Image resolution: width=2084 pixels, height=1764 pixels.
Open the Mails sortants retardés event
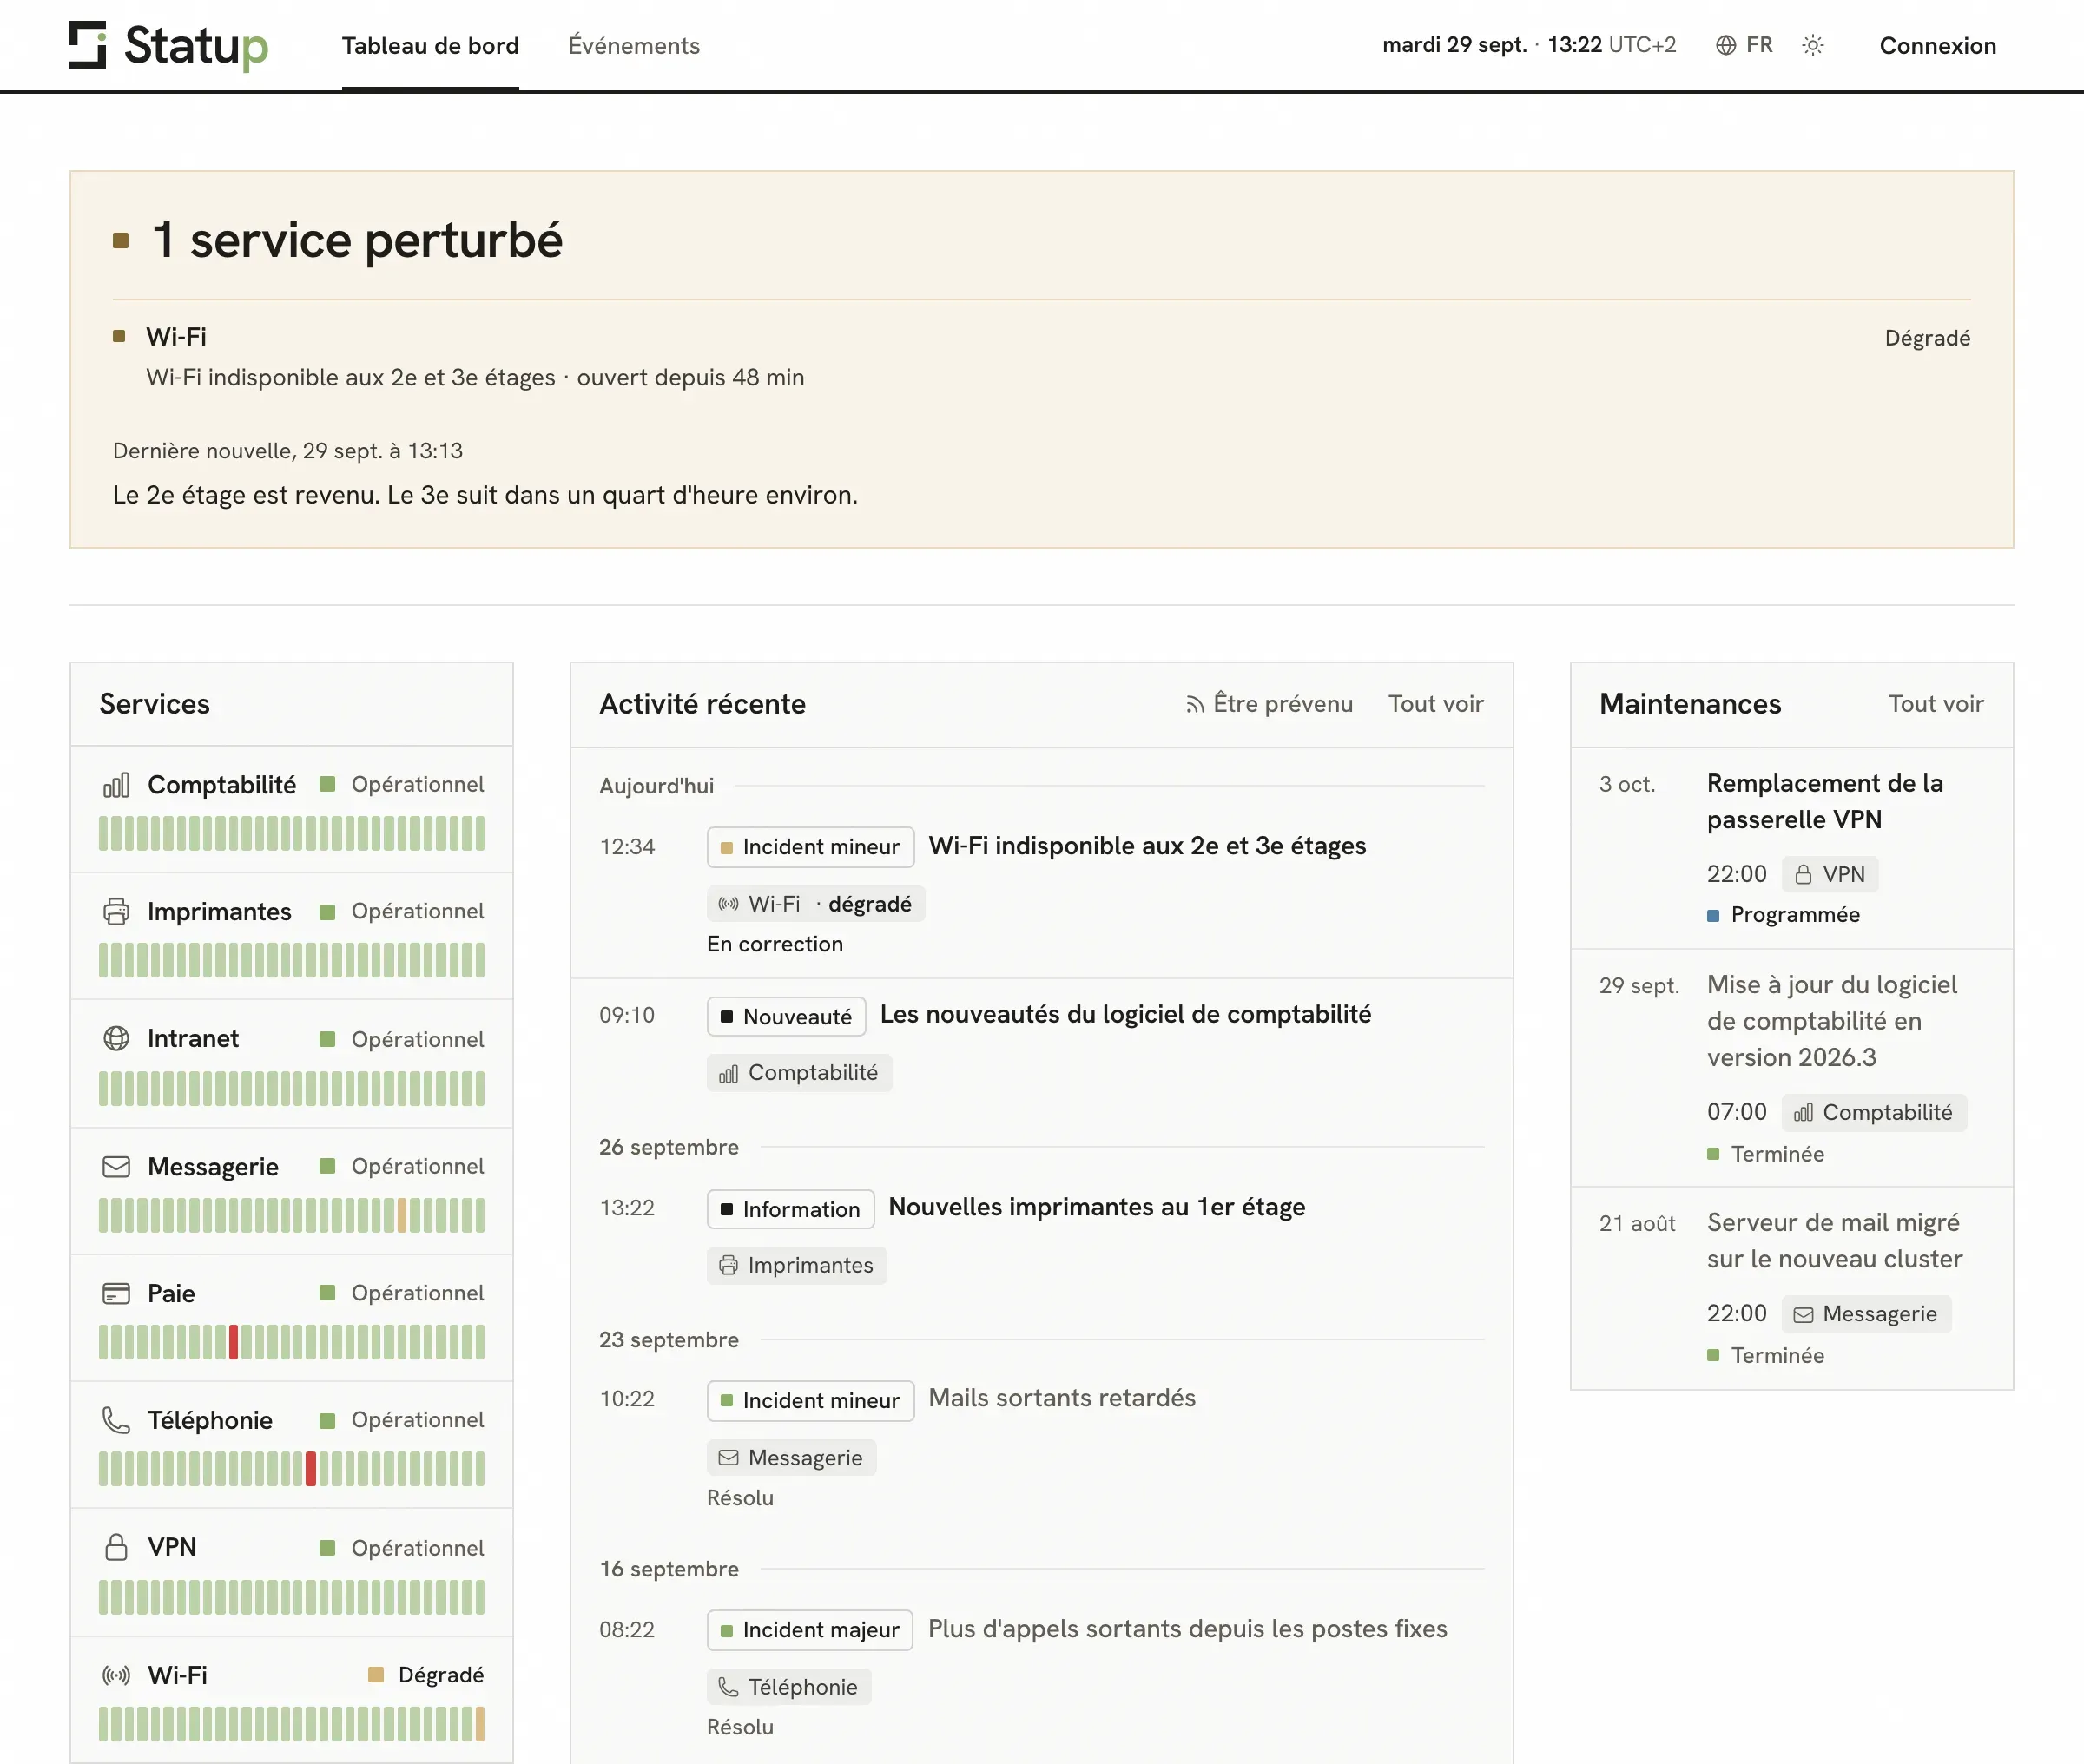click(x=1062, y=1398)
